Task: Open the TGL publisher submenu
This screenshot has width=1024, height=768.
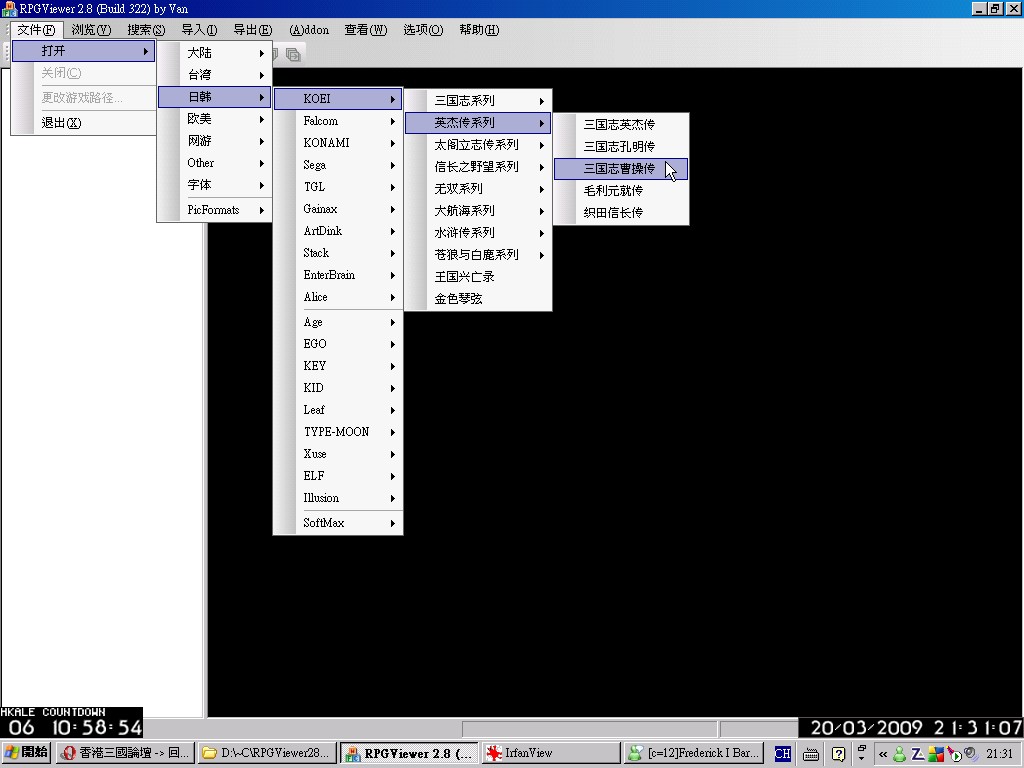Action: tap(338, 187)
